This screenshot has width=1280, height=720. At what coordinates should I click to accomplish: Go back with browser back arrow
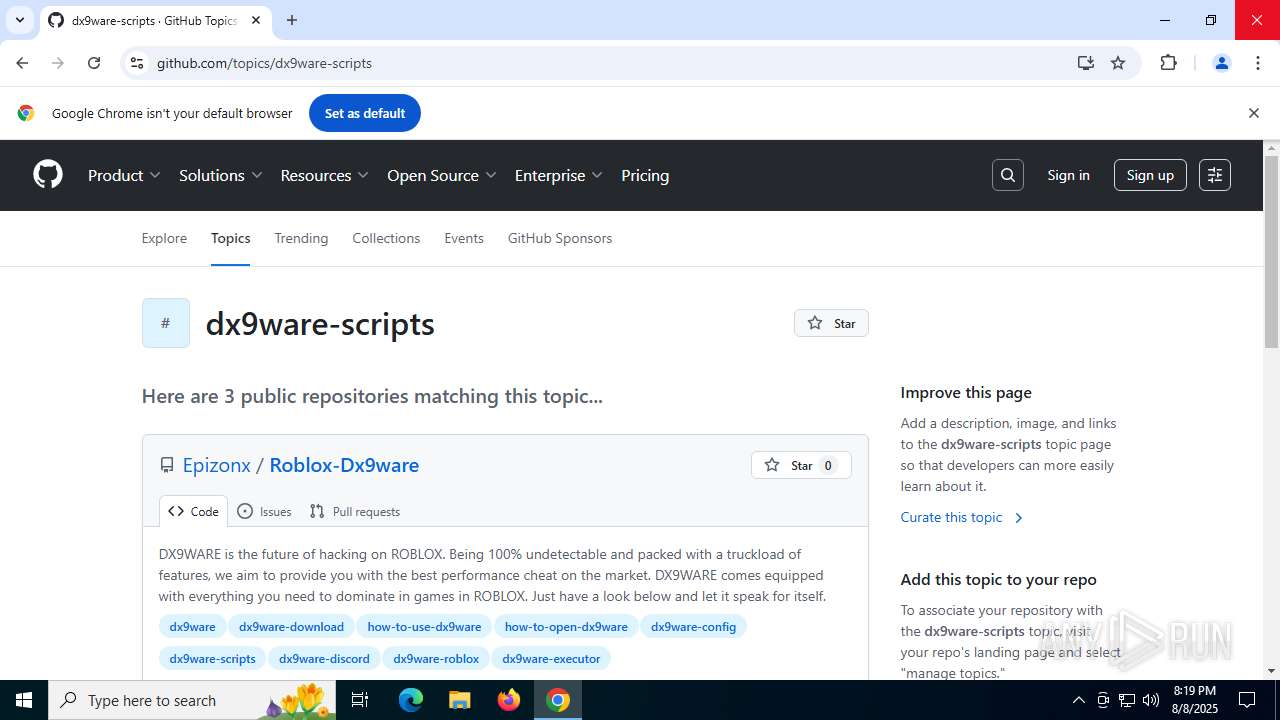pos(22,63)
